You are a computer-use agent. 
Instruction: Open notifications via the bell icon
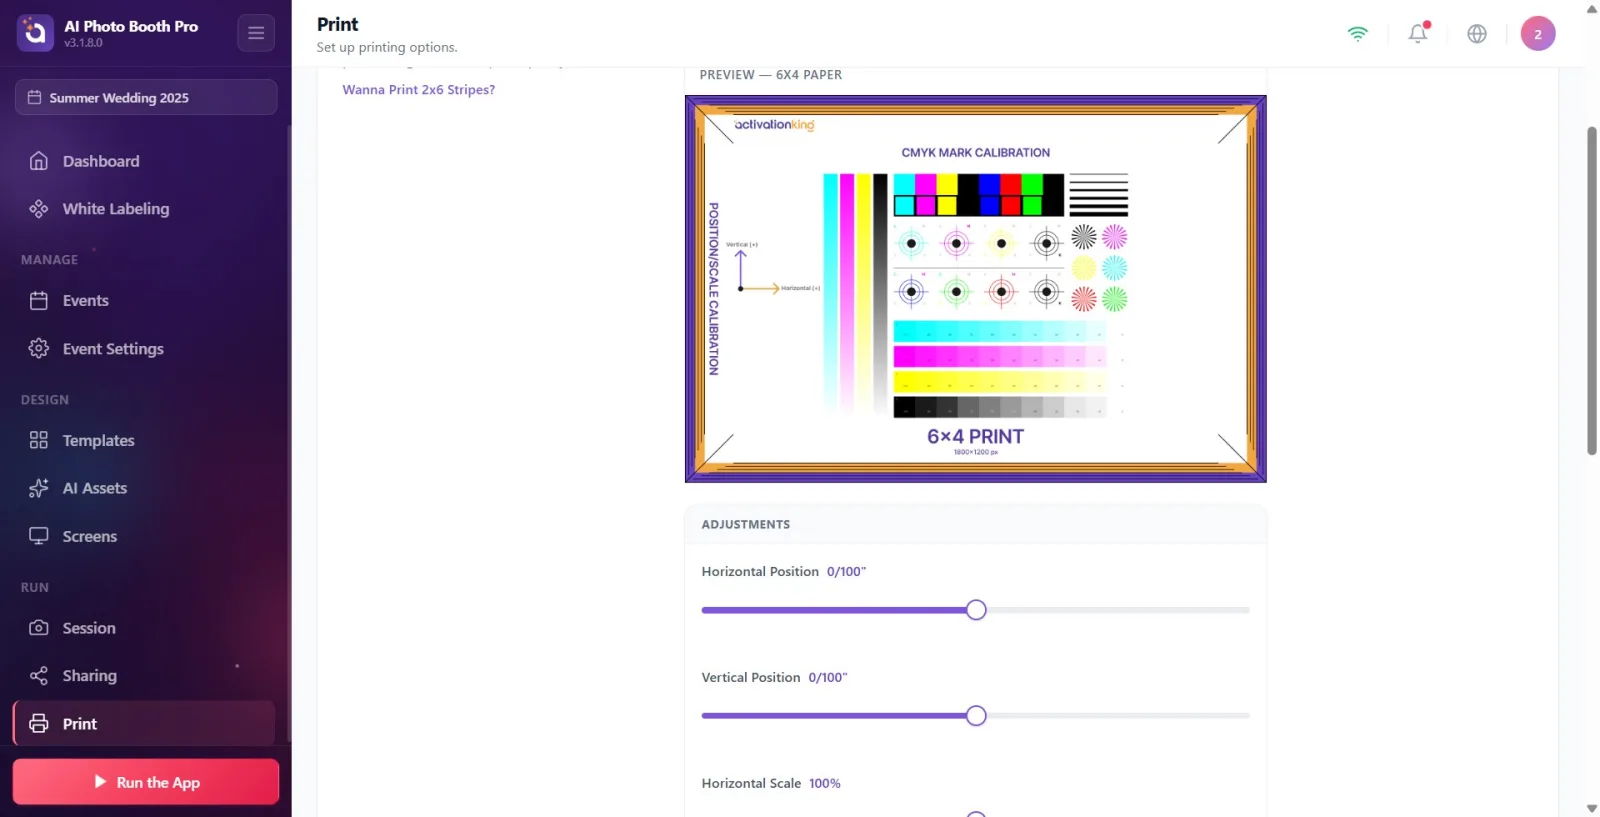point(1418,33)
